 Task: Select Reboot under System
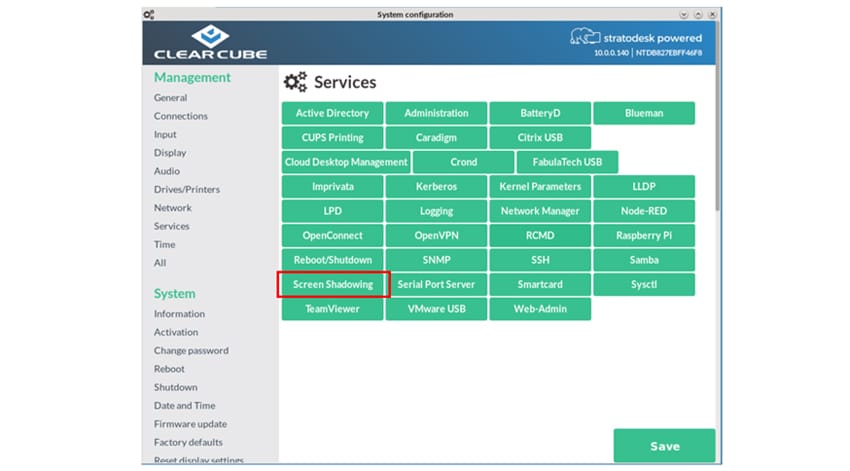[x=169, y=369]
